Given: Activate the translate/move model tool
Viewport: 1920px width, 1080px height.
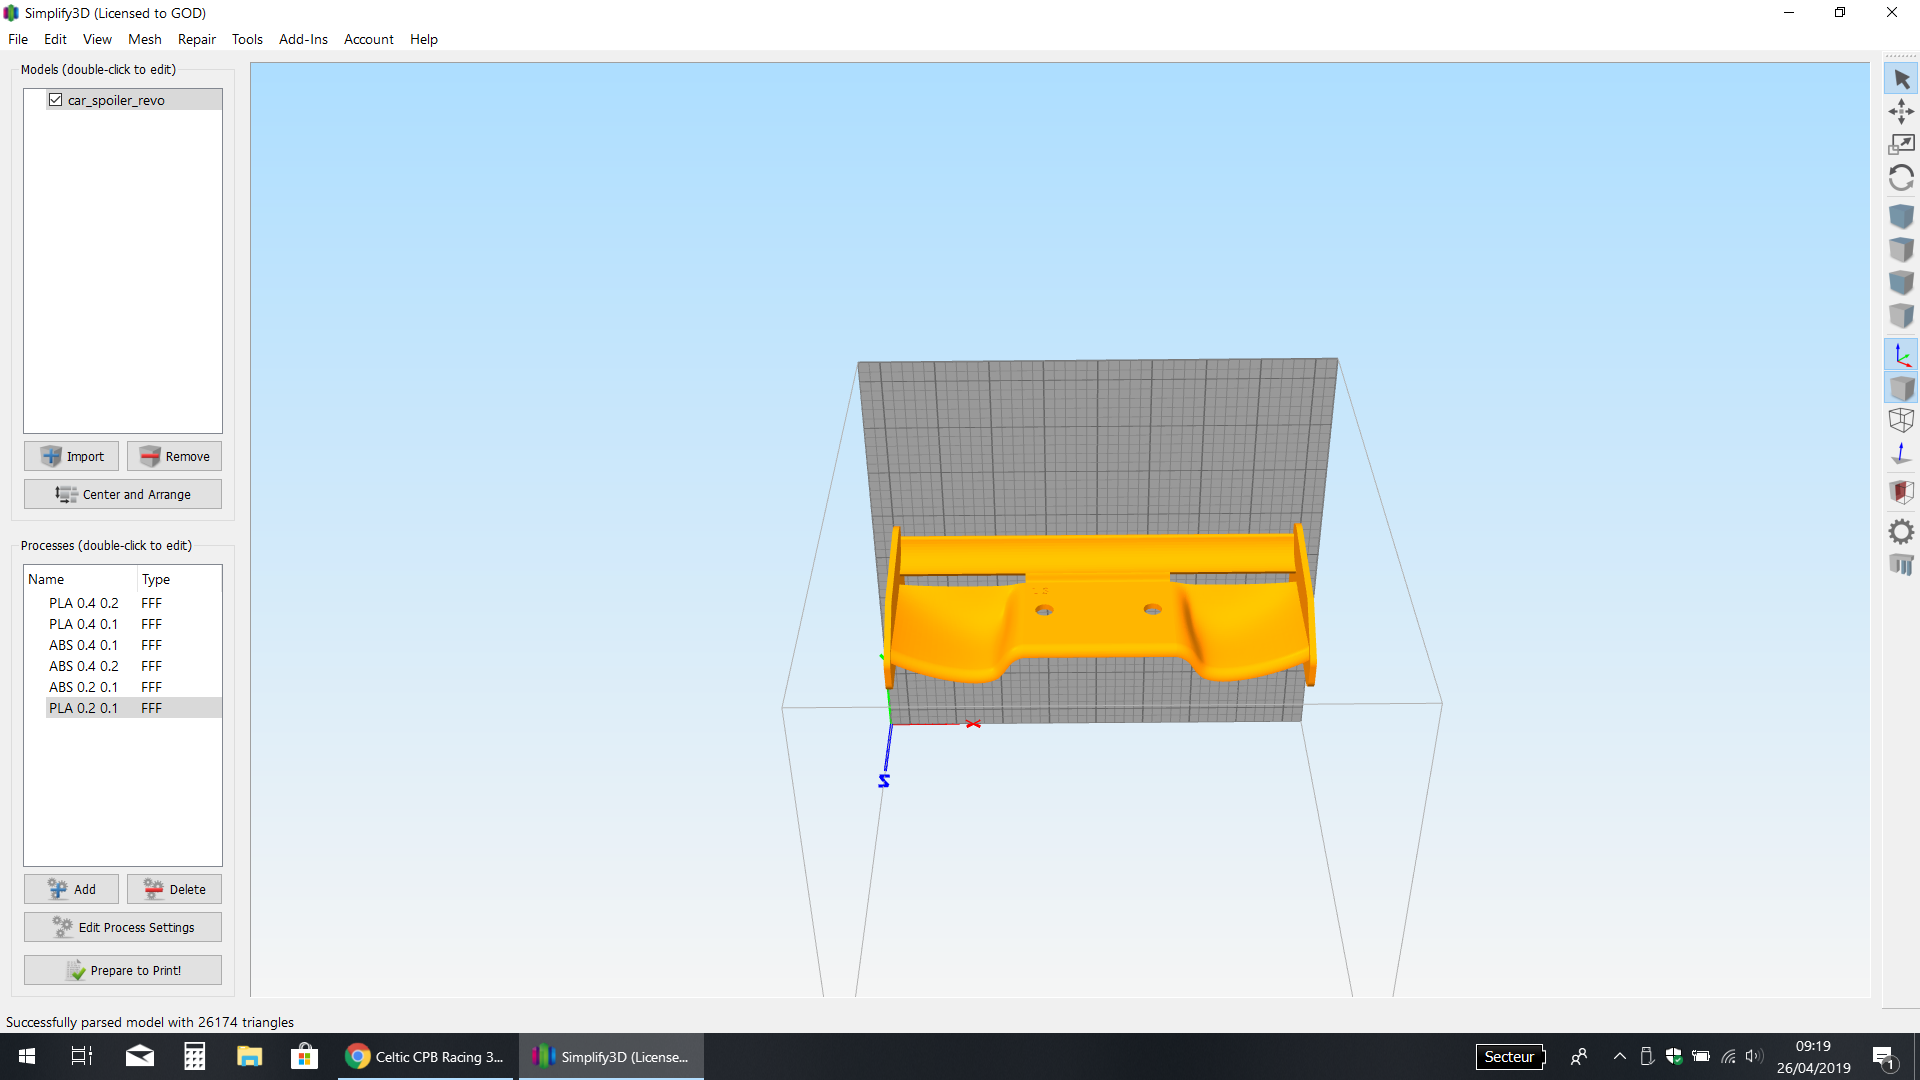Looking at the screenshot, I should click(1901, 112).
